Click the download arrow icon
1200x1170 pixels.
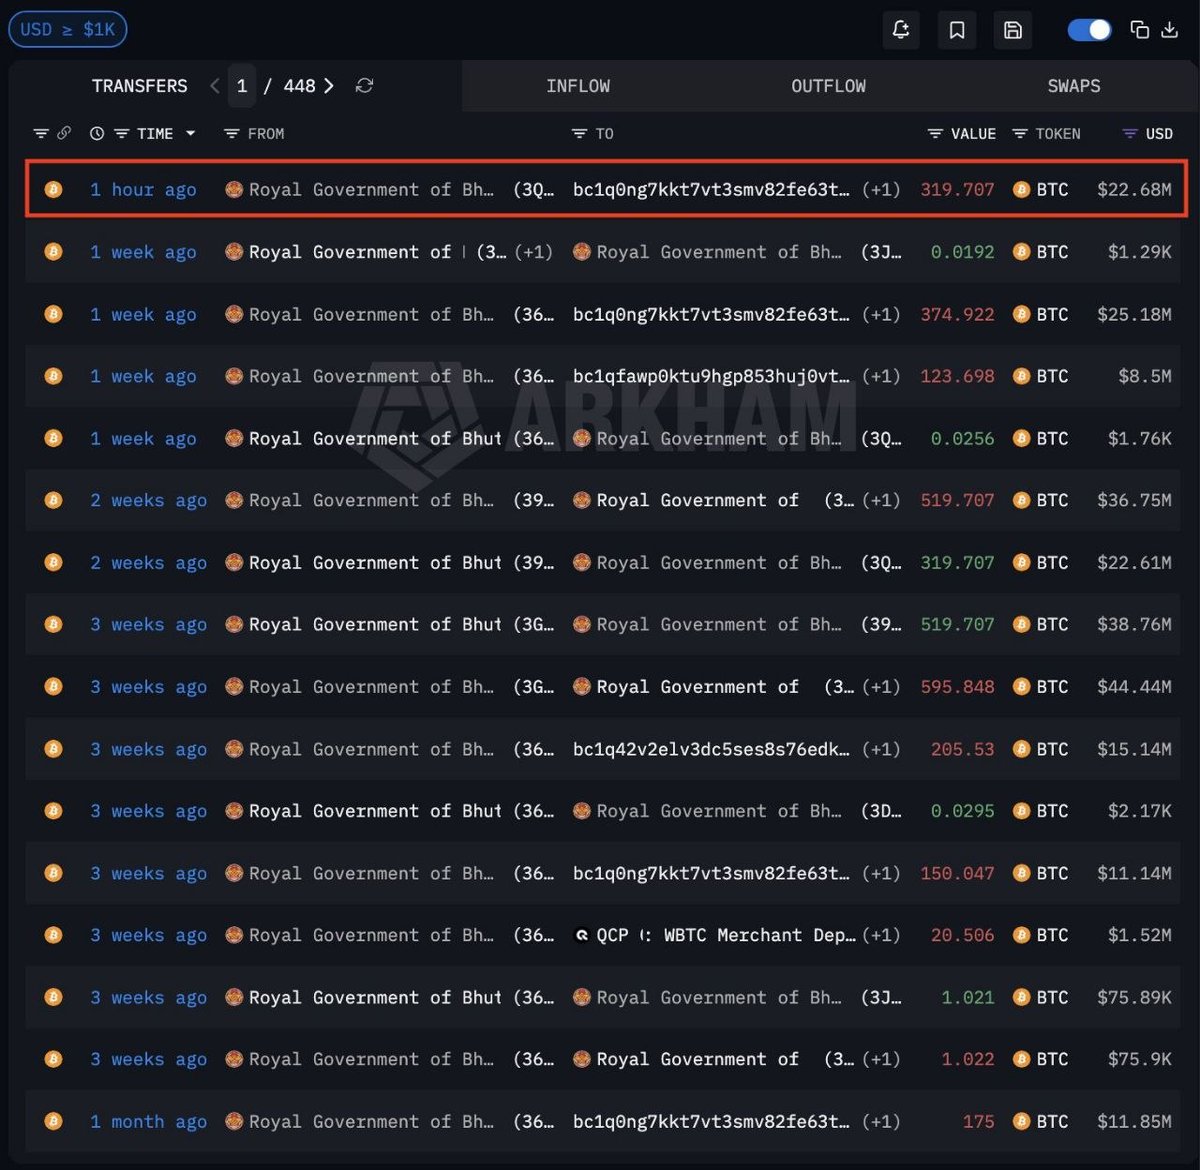point(1169,30)
